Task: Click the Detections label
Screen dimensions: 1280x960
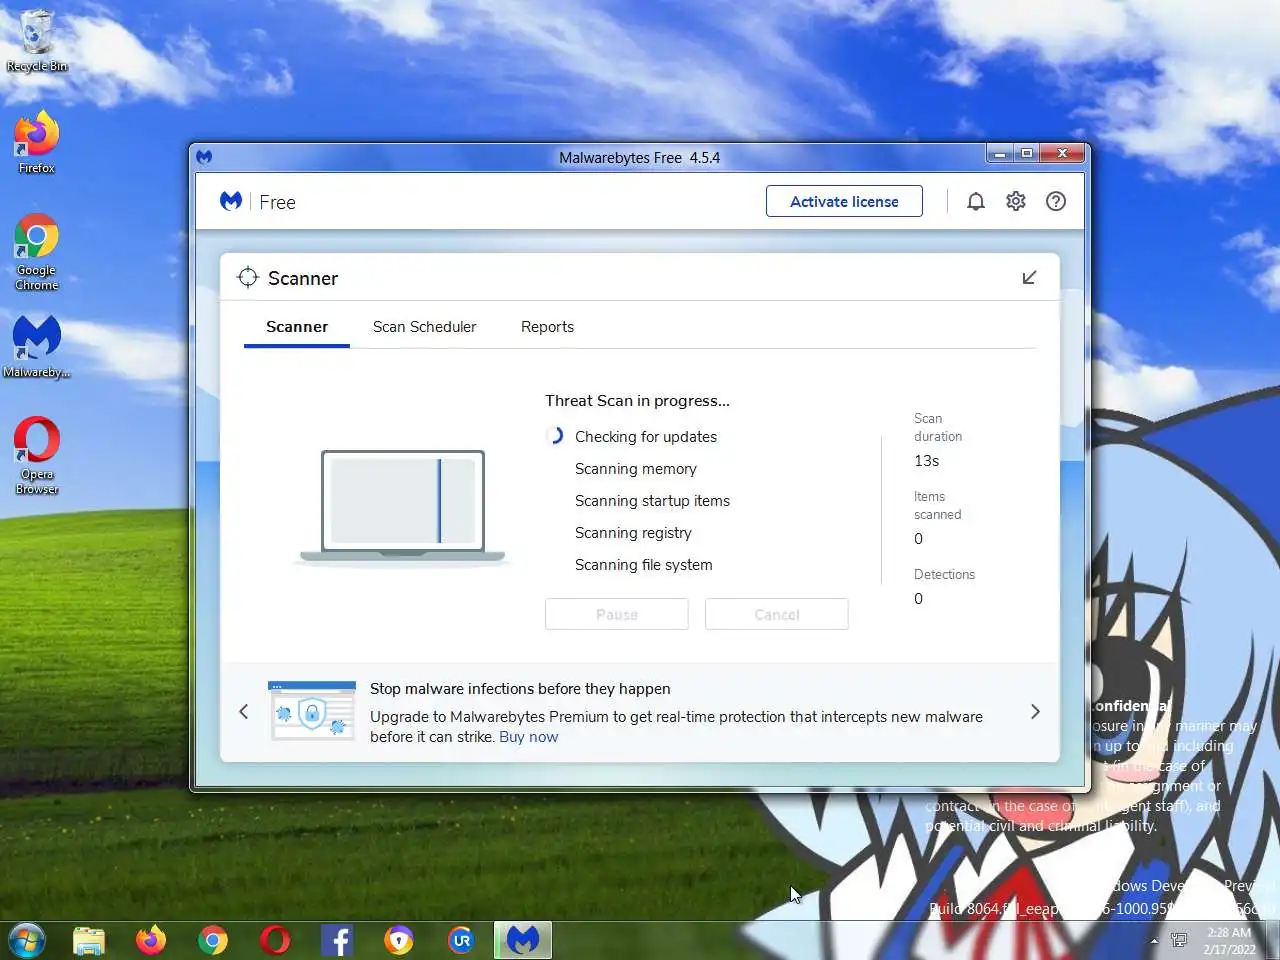Action: pyautogui.click(x=944, y=574)
